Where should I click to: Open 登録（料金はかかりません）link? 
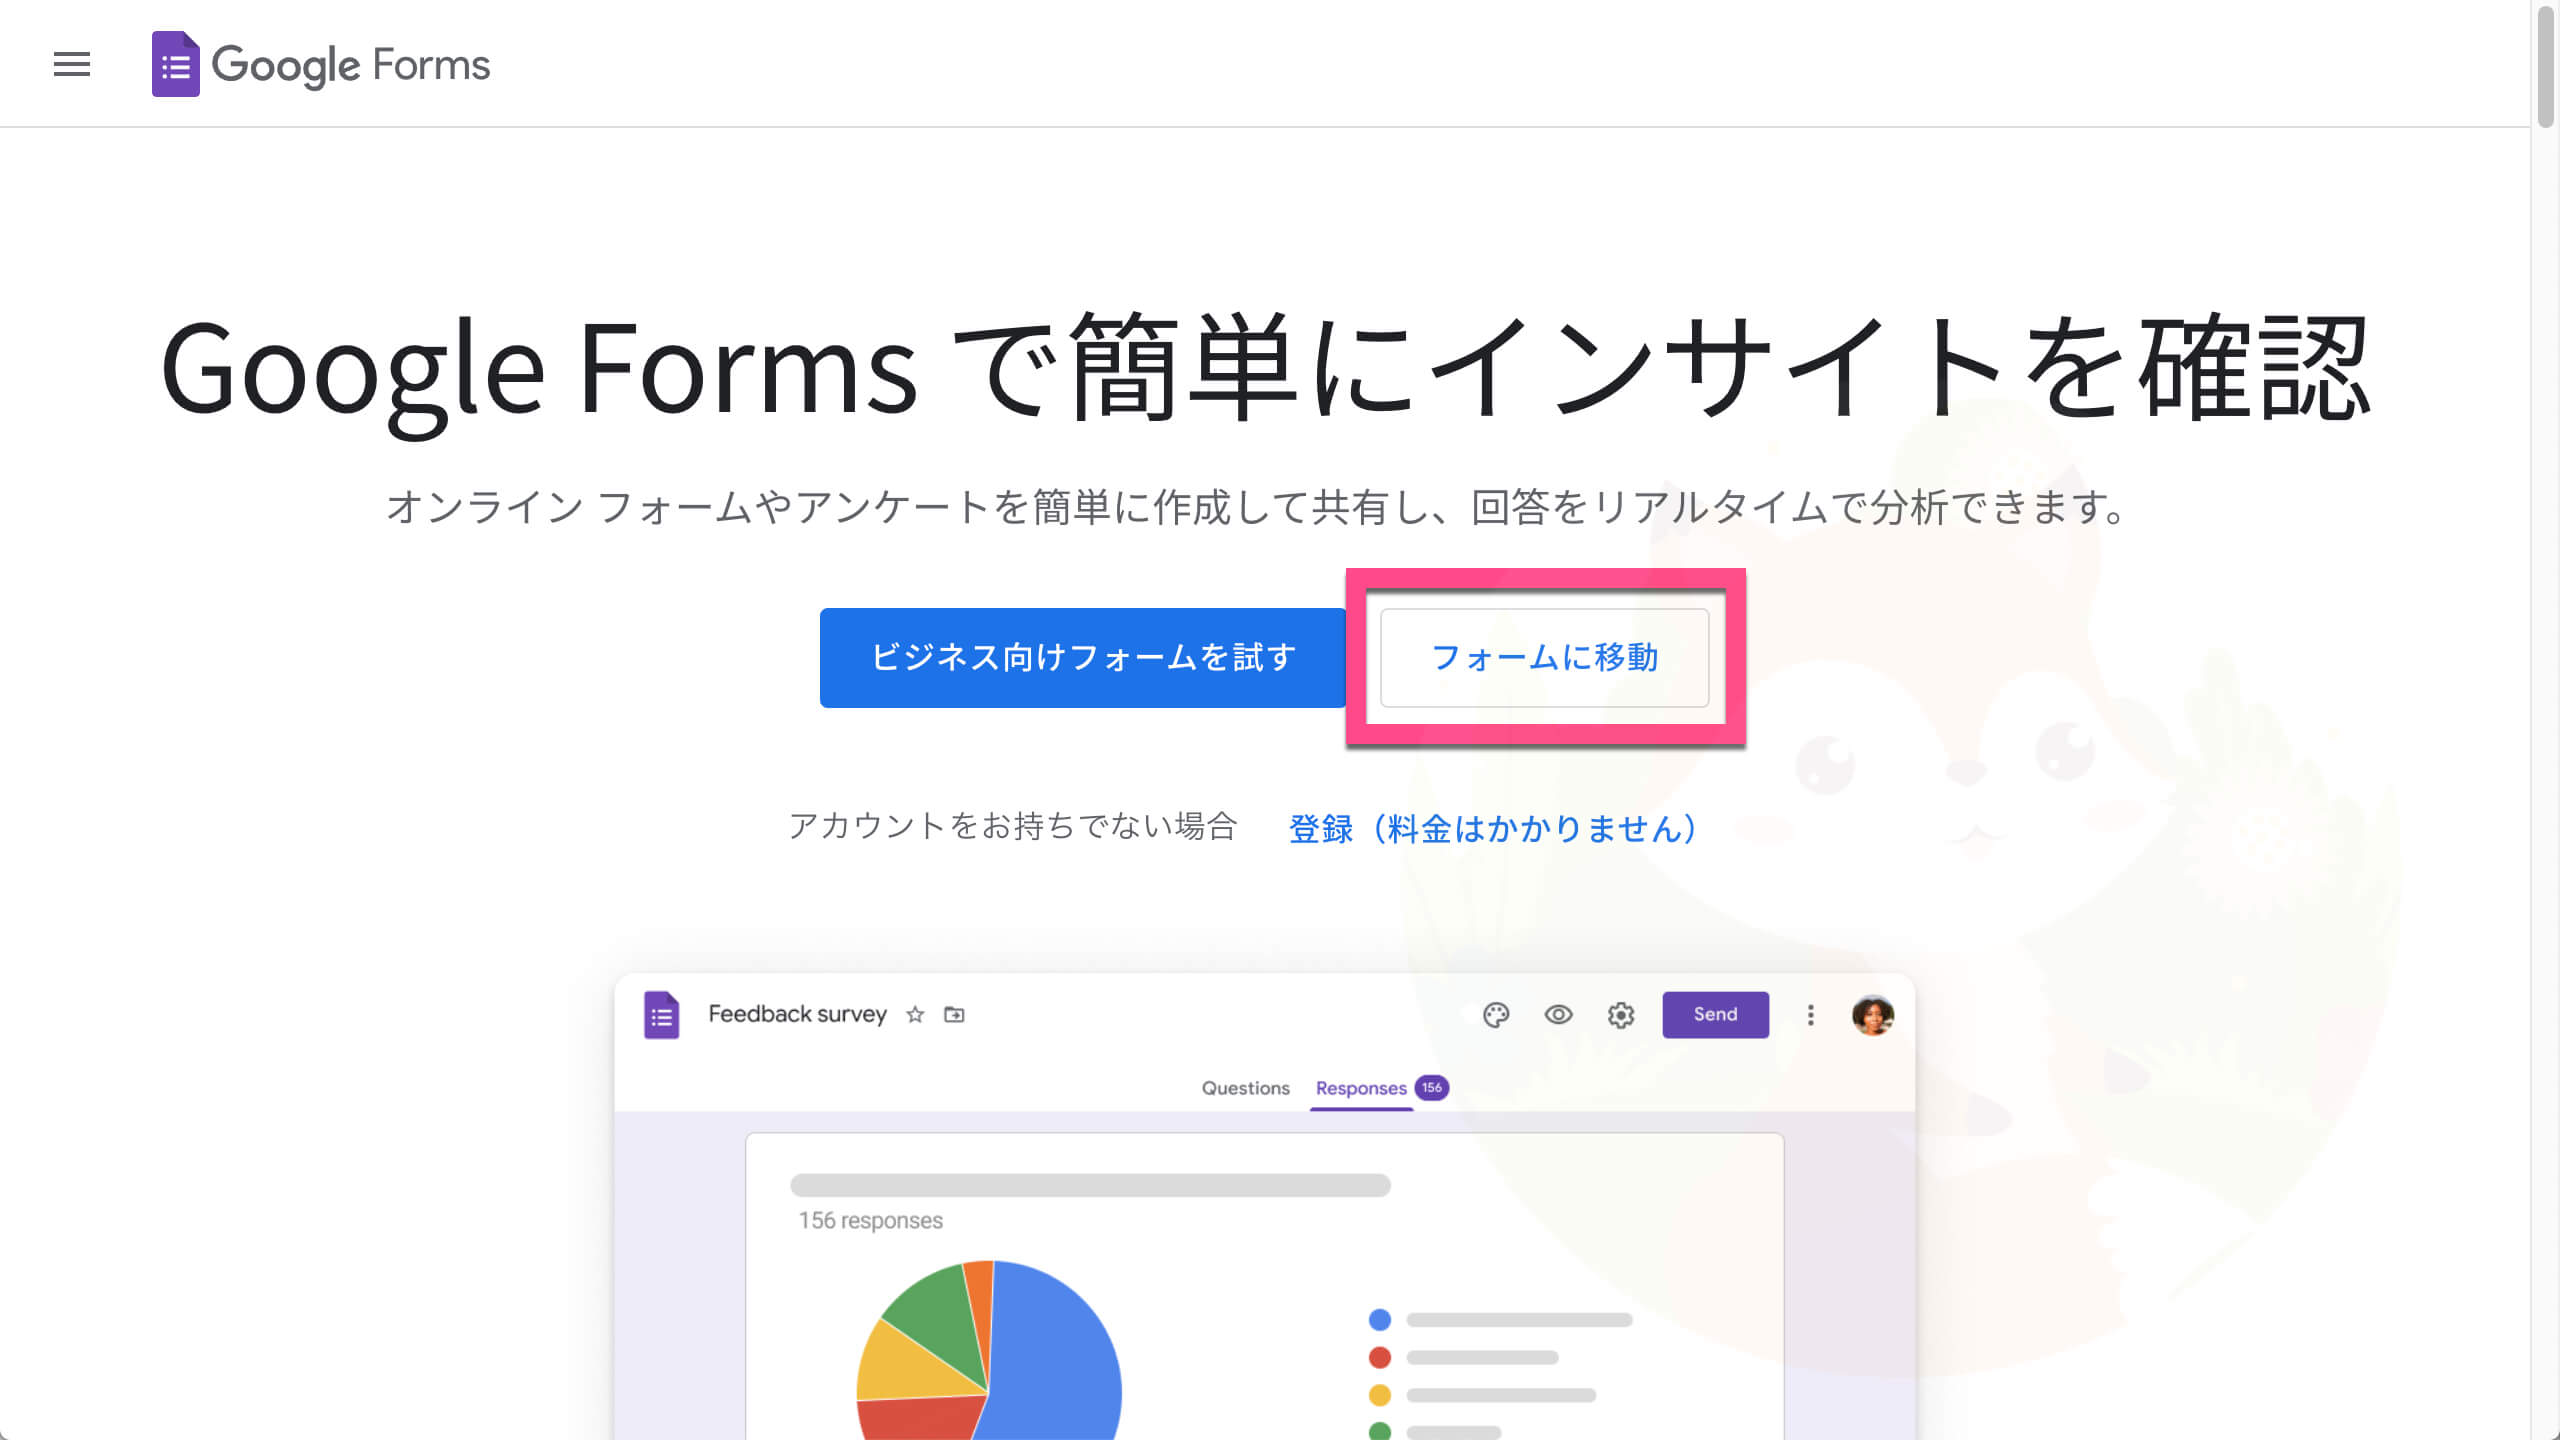point(1493,828)
